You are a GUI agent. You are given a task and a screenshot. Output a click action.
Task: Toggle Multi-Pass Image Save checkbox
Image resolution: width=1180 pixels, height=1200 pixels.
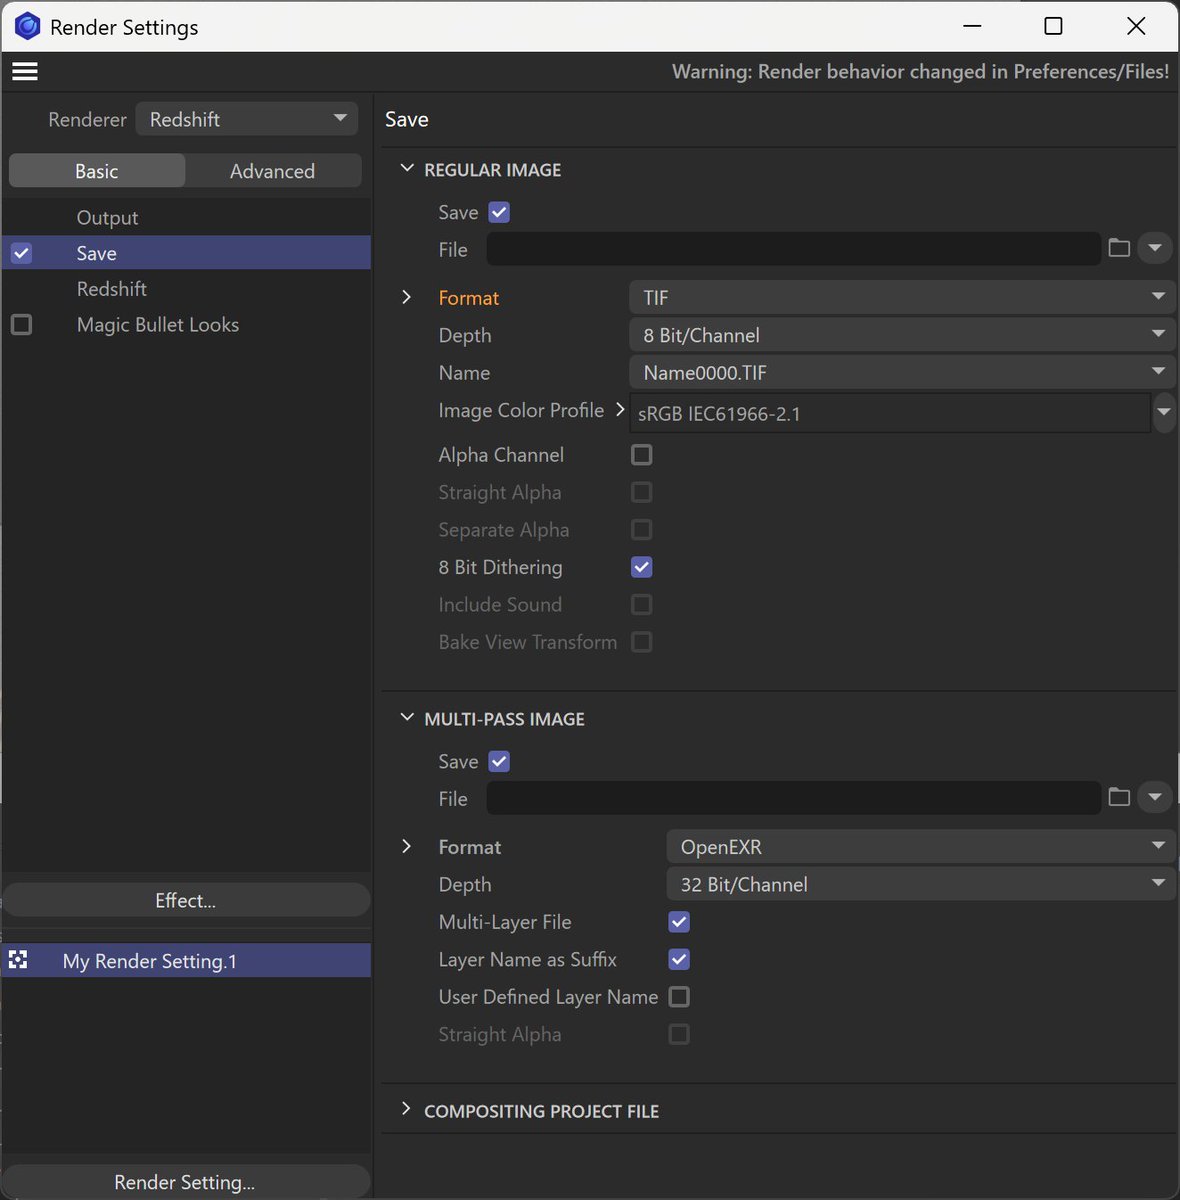point(499,761)
